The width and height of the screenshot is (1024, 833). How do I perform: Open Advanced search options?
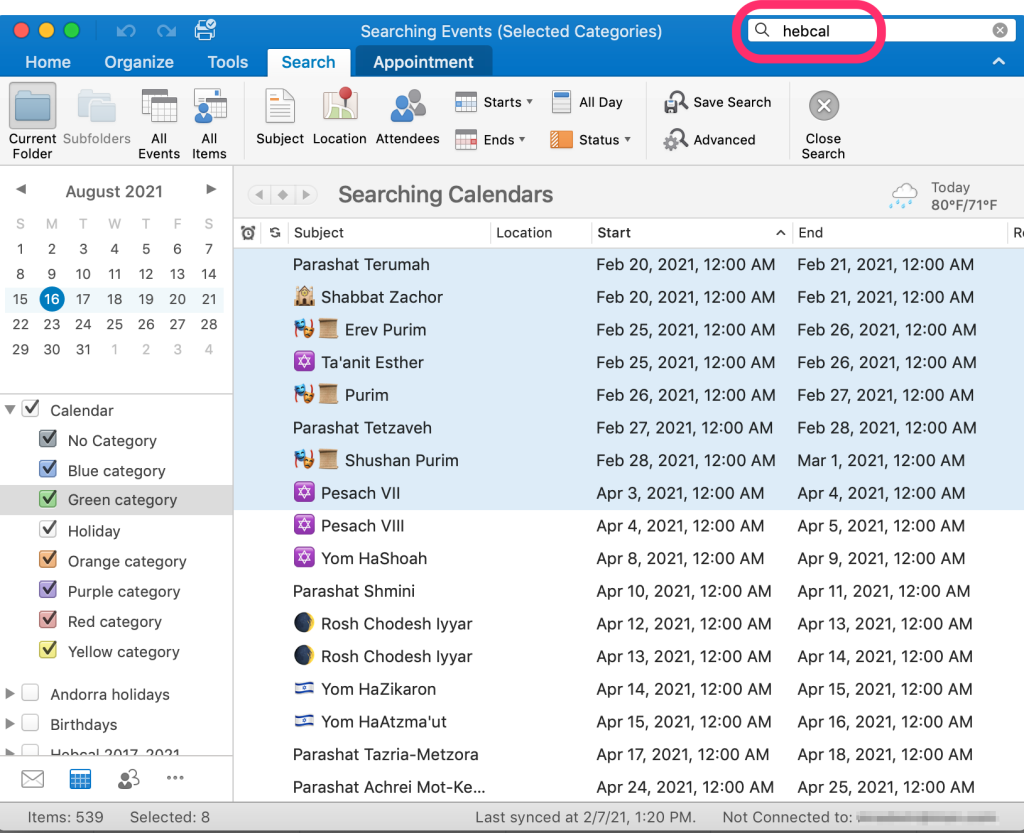[x=710, y=139]
